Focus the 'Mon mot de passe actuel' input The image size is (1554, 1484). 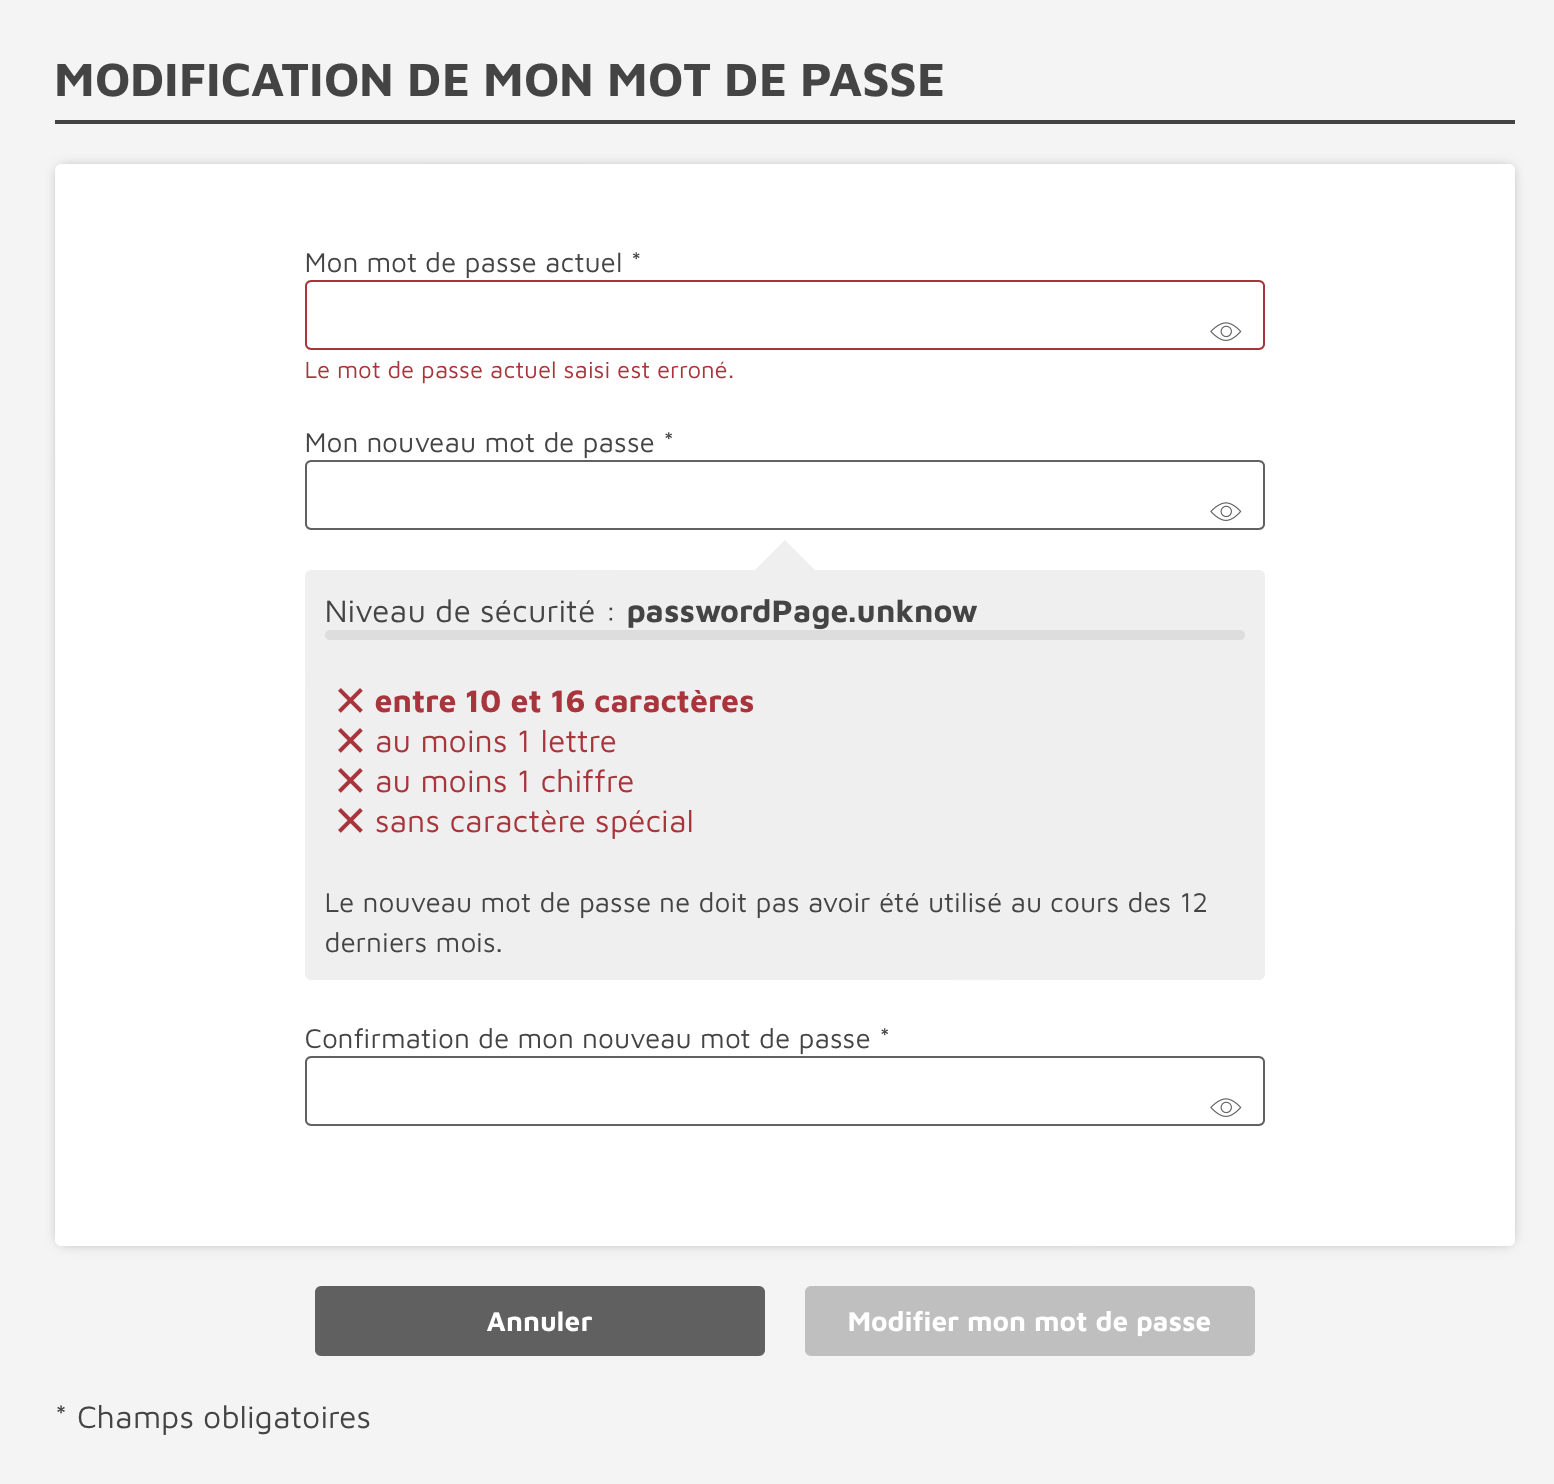[x=750, y=316]
